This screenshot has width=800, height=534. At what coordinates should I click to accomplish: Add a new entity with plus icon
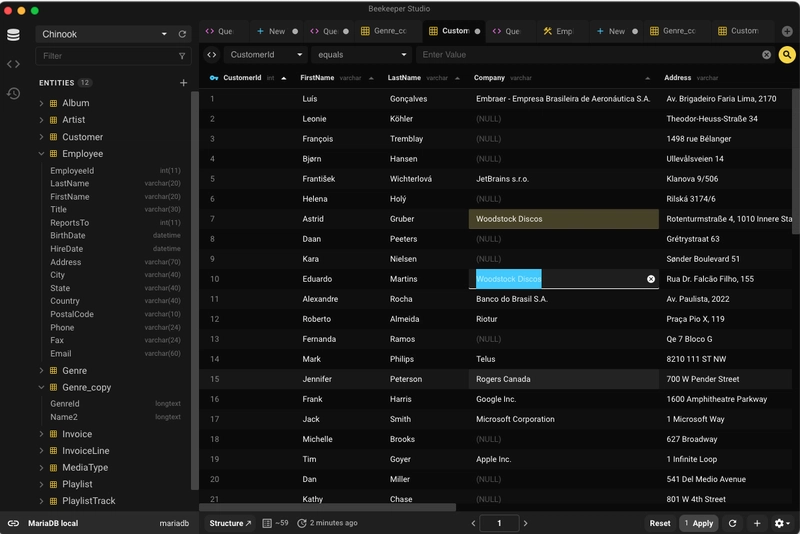coord(184,83)
